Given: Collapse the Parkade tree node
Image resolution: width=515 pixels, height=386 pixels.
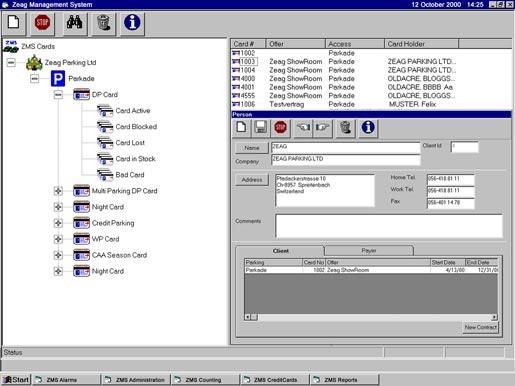Looking at the screenshot, I should click(x=35, y=78).
